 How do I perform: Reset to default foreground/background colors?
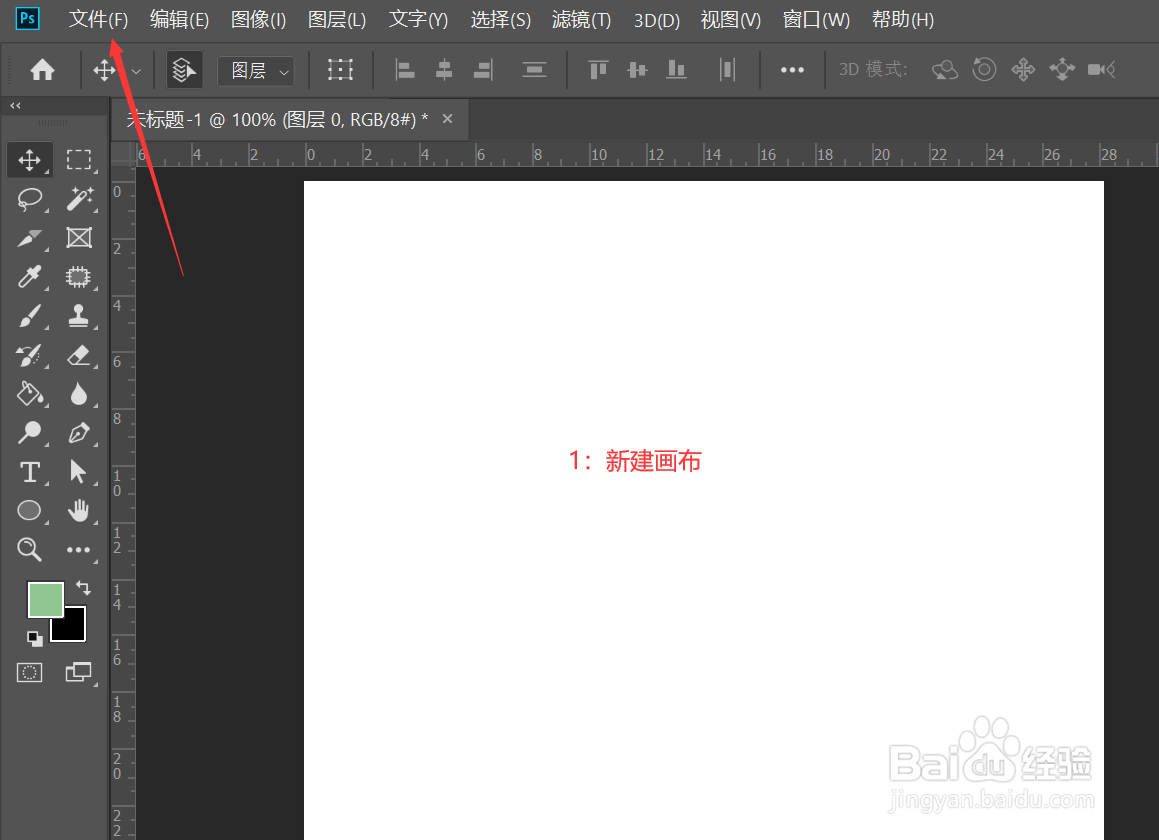35,638
